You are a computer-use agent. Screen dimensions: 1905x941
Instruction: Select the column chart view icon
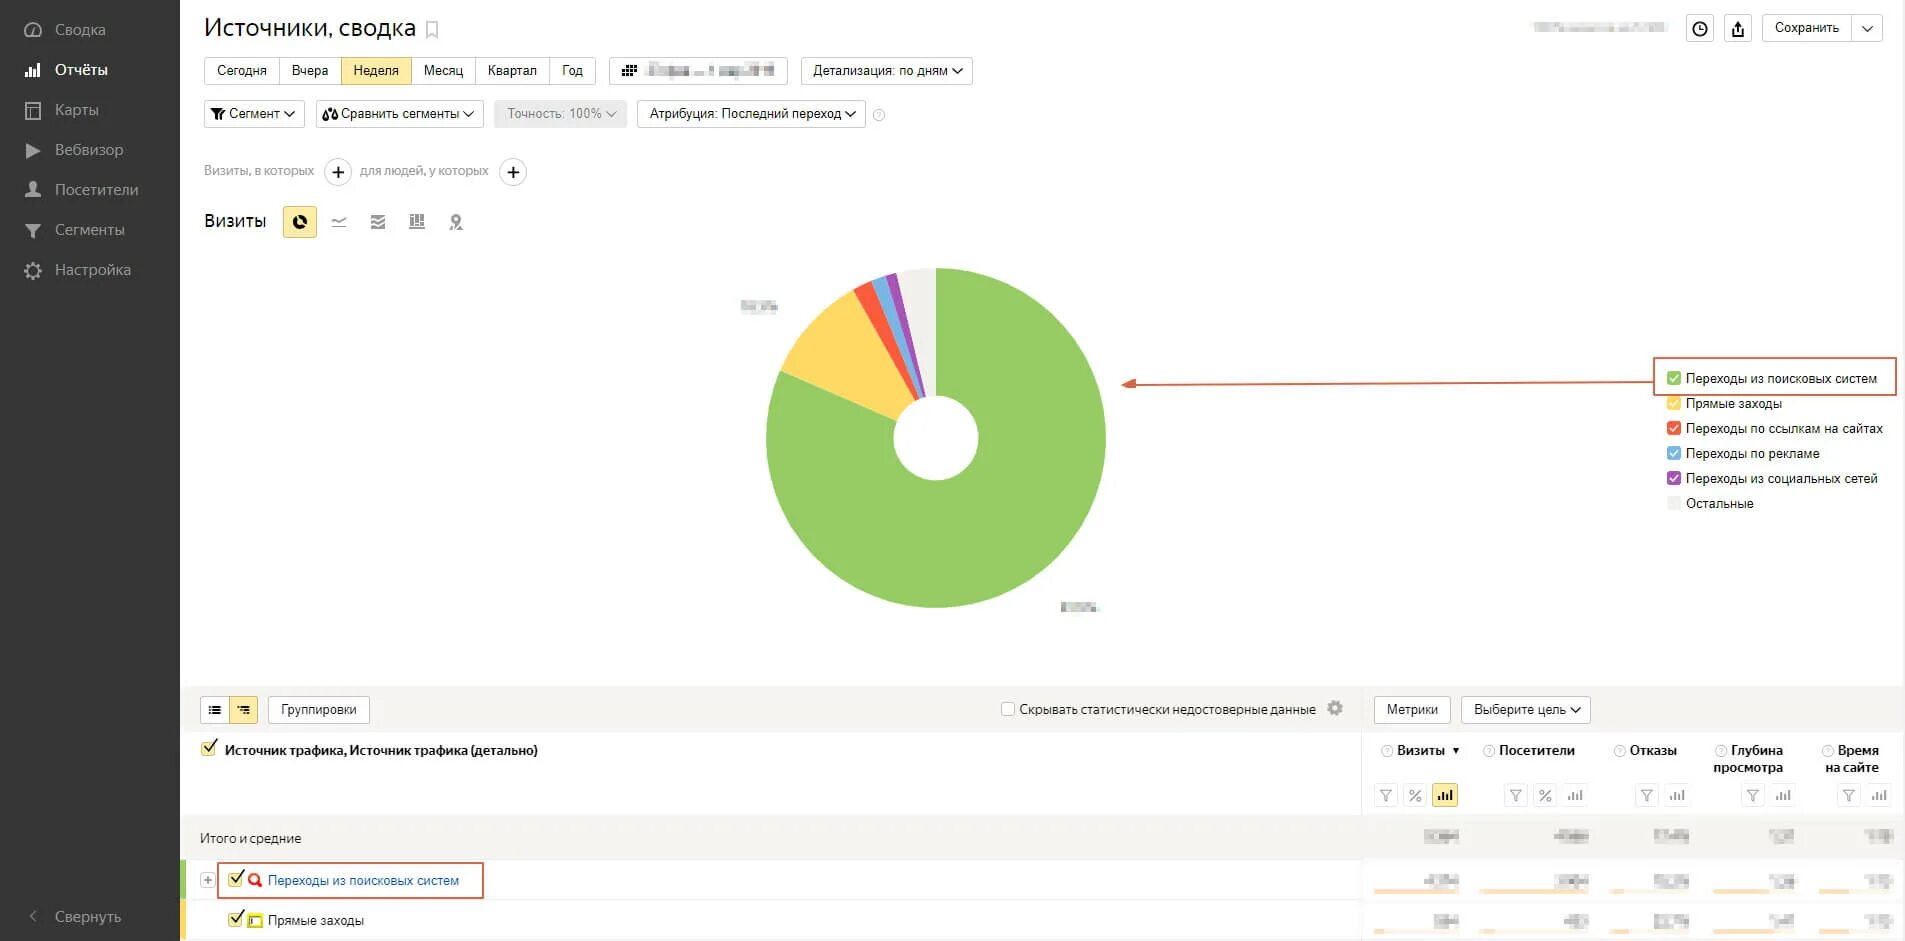point(417,222)
